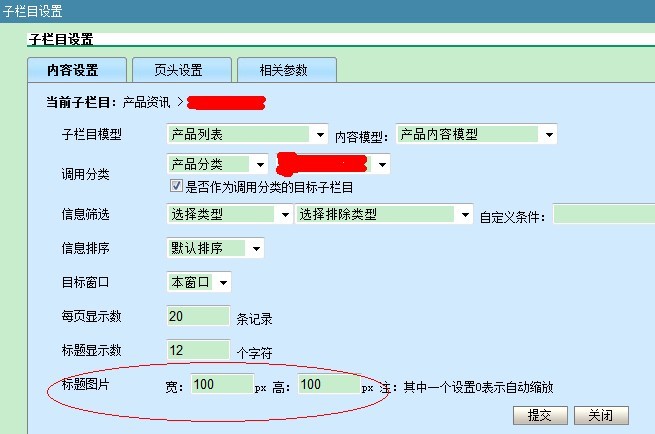Viewport: 655px width, 434px height.
Task: Open the 选择类型 filter dropdown
Action: pos(230,214)
